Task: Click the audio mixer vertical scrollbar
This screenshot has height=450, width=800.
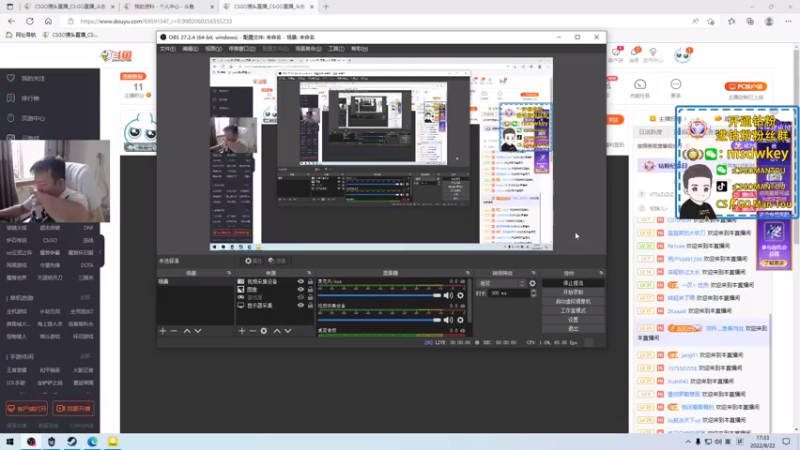Action: tap(469, 301)
